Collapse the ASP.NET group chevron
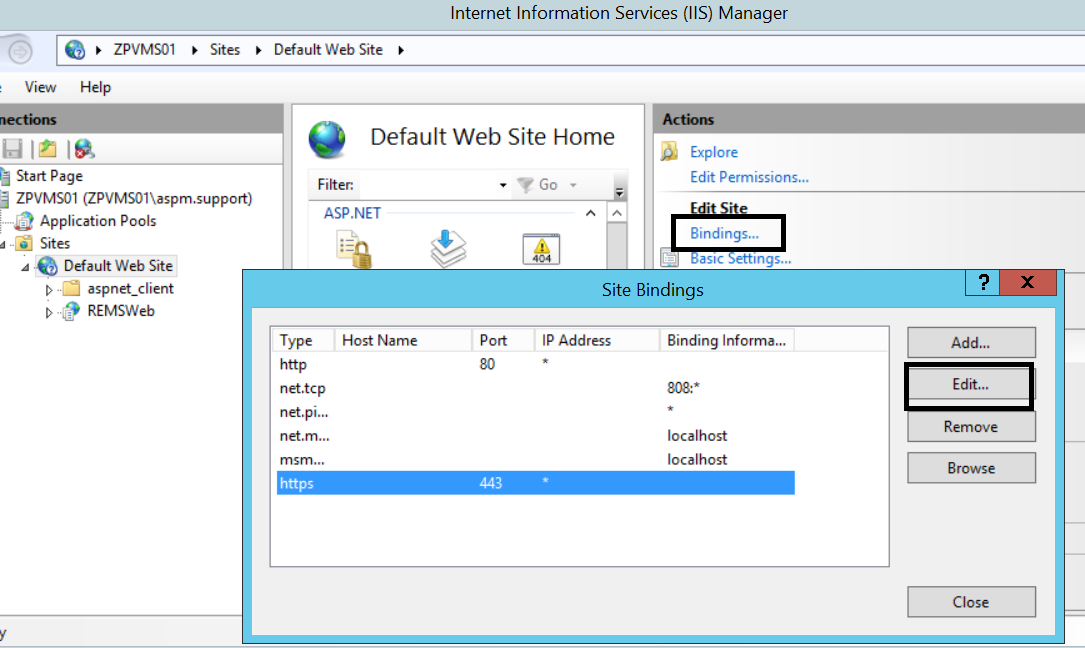The image size is (1085, 648). pyautogui.click(x=590, y=213)
